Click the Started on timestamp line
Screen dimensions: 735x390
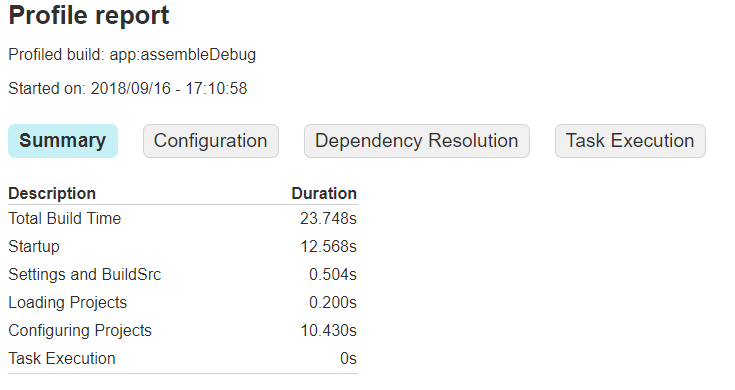128,88
